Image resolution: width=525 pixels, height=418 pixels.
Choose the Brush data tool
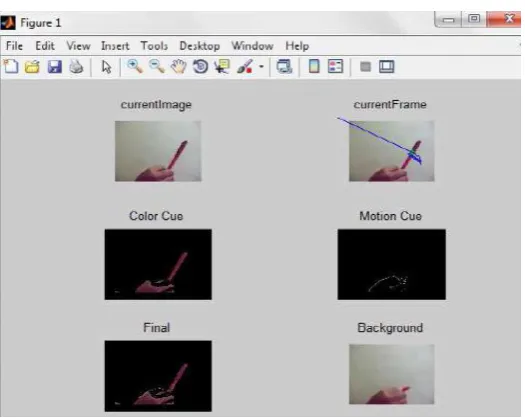pos(245,66)
